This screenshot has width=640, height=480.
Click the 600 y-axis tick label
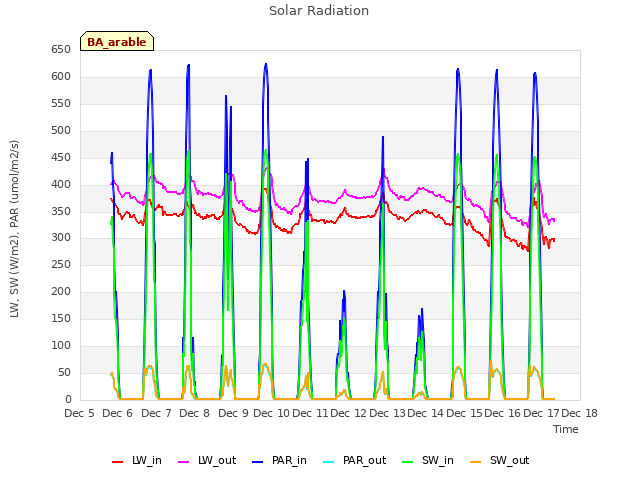(61, 76)
